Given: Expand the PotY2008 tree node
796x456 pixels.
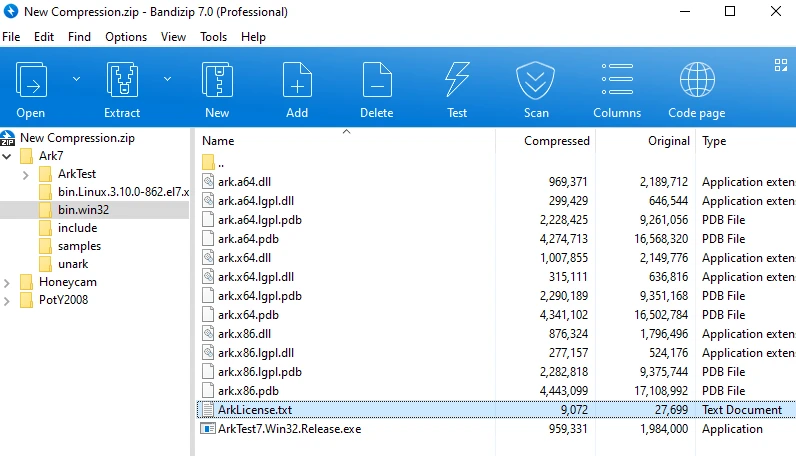Looking at the screenshot, I should [7, 301].
